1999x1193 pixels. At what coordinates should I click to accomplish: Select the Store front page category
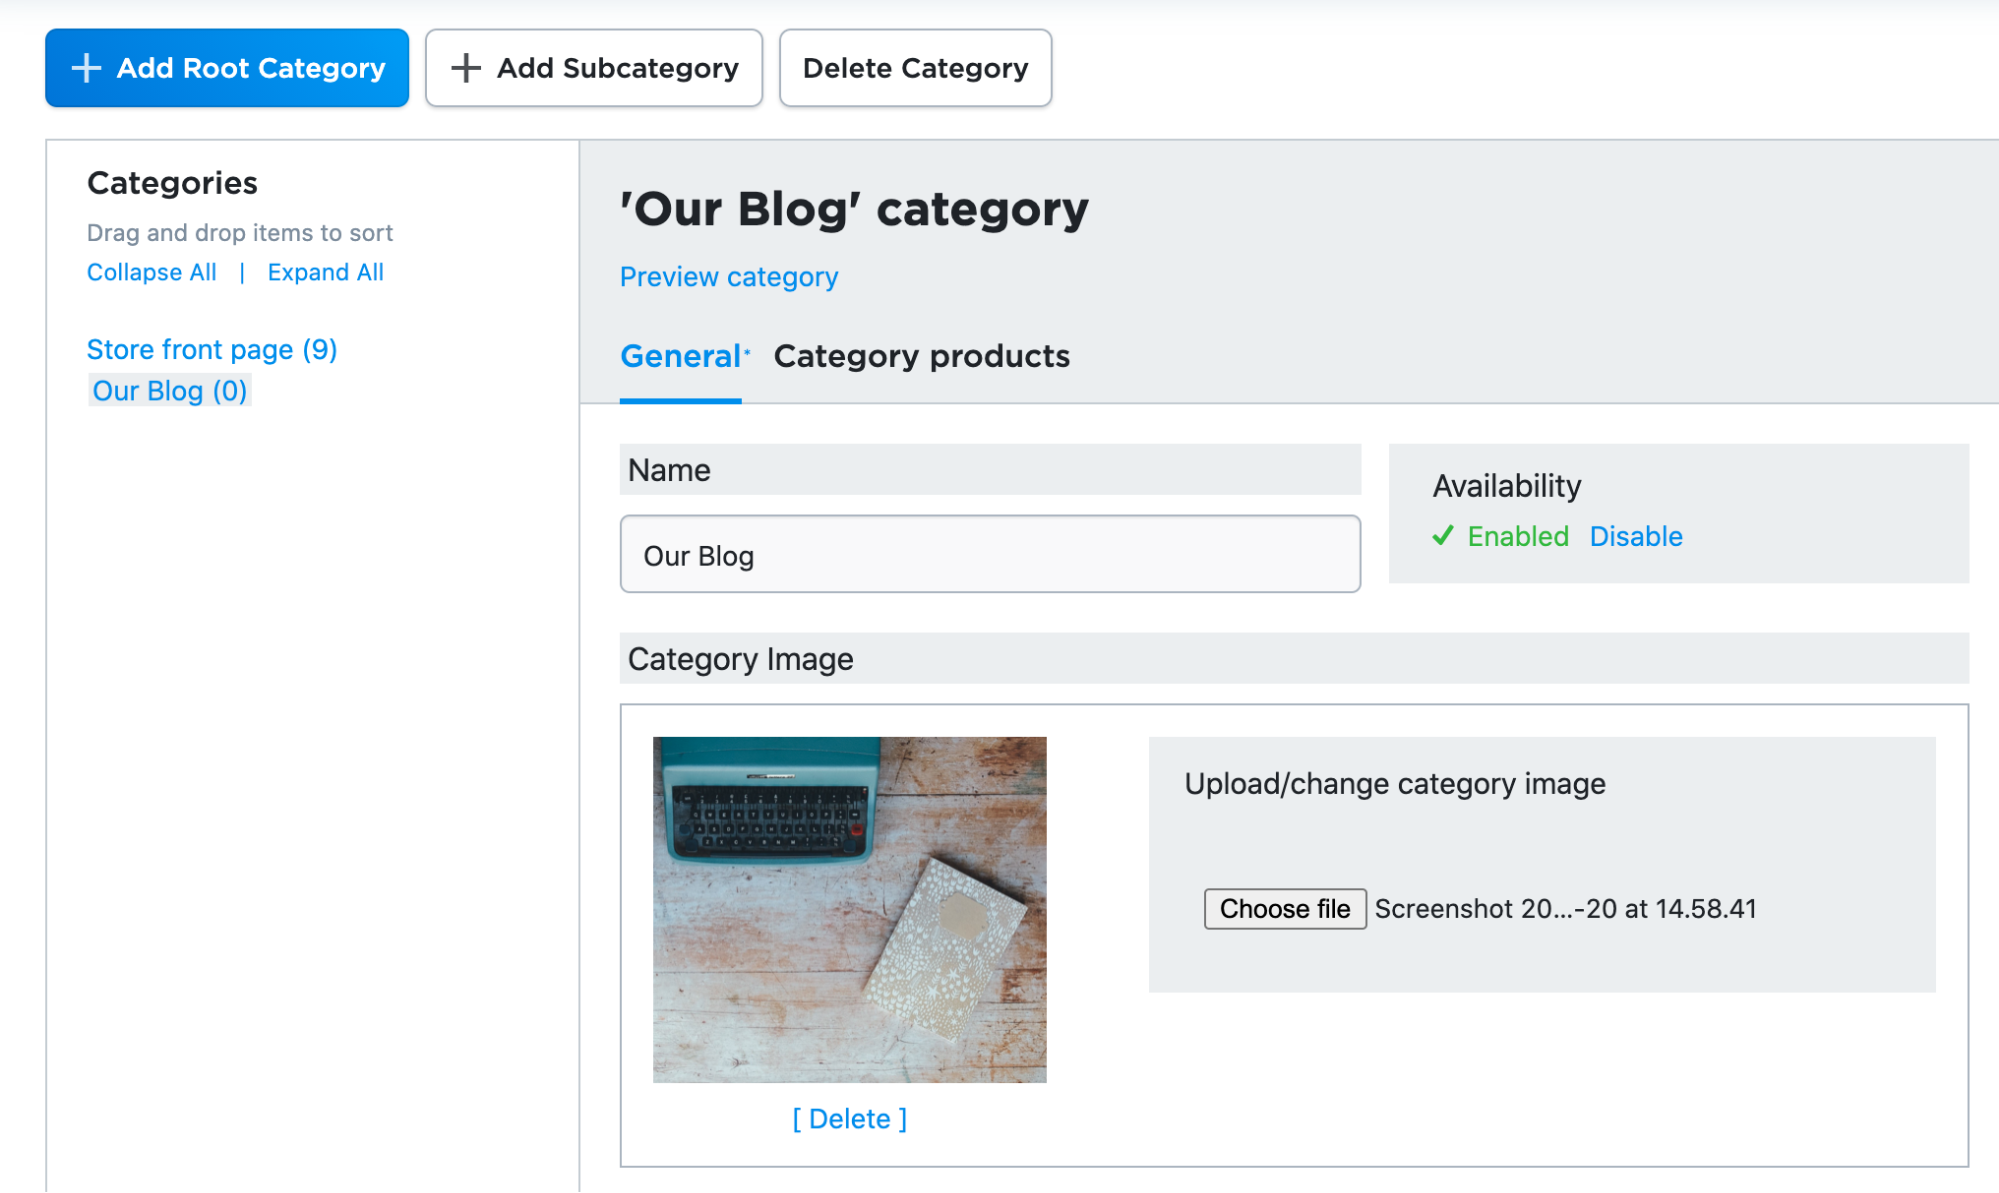(211, 349)
